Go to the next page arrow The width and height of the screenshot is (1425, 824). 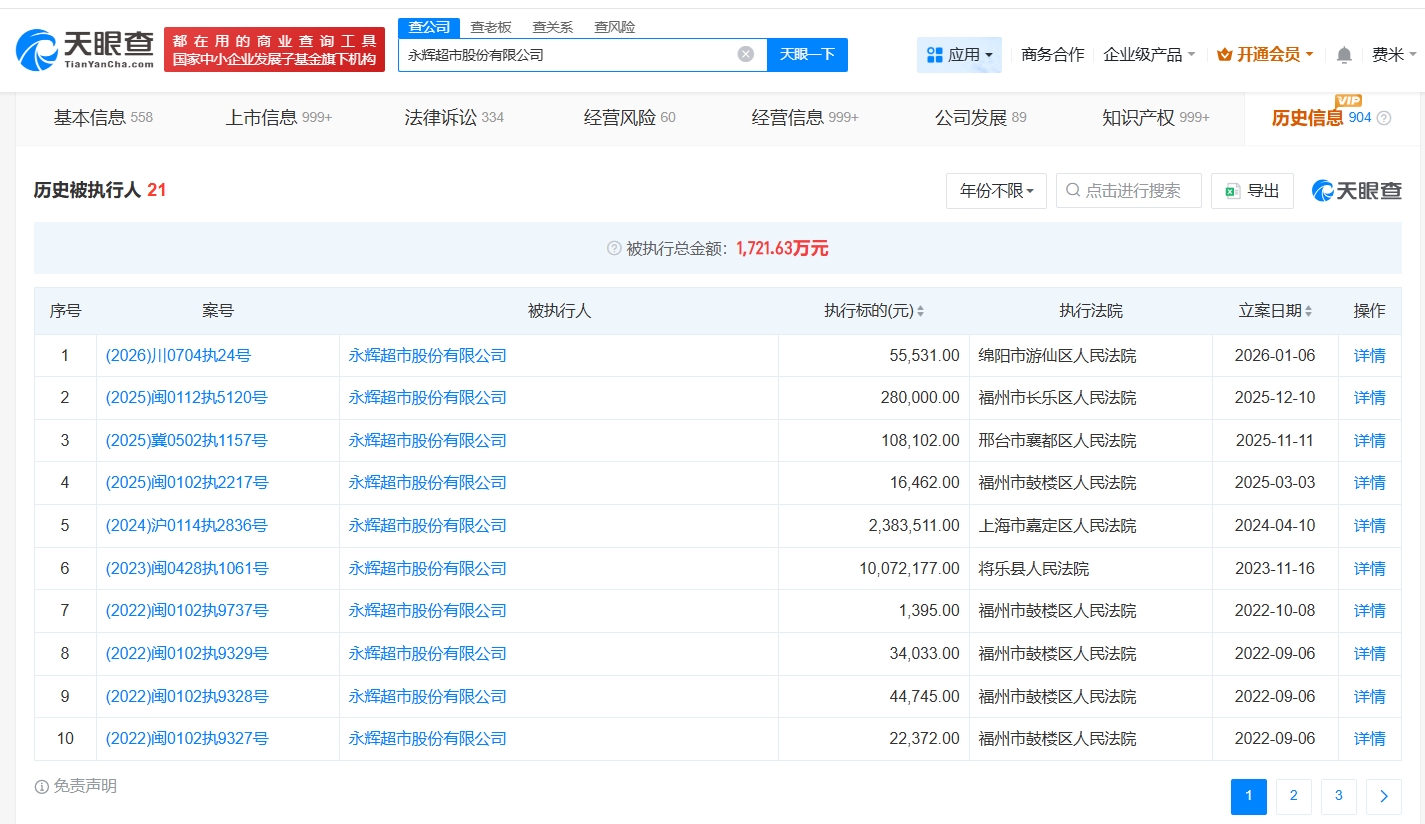click(x=1384, y=796)
